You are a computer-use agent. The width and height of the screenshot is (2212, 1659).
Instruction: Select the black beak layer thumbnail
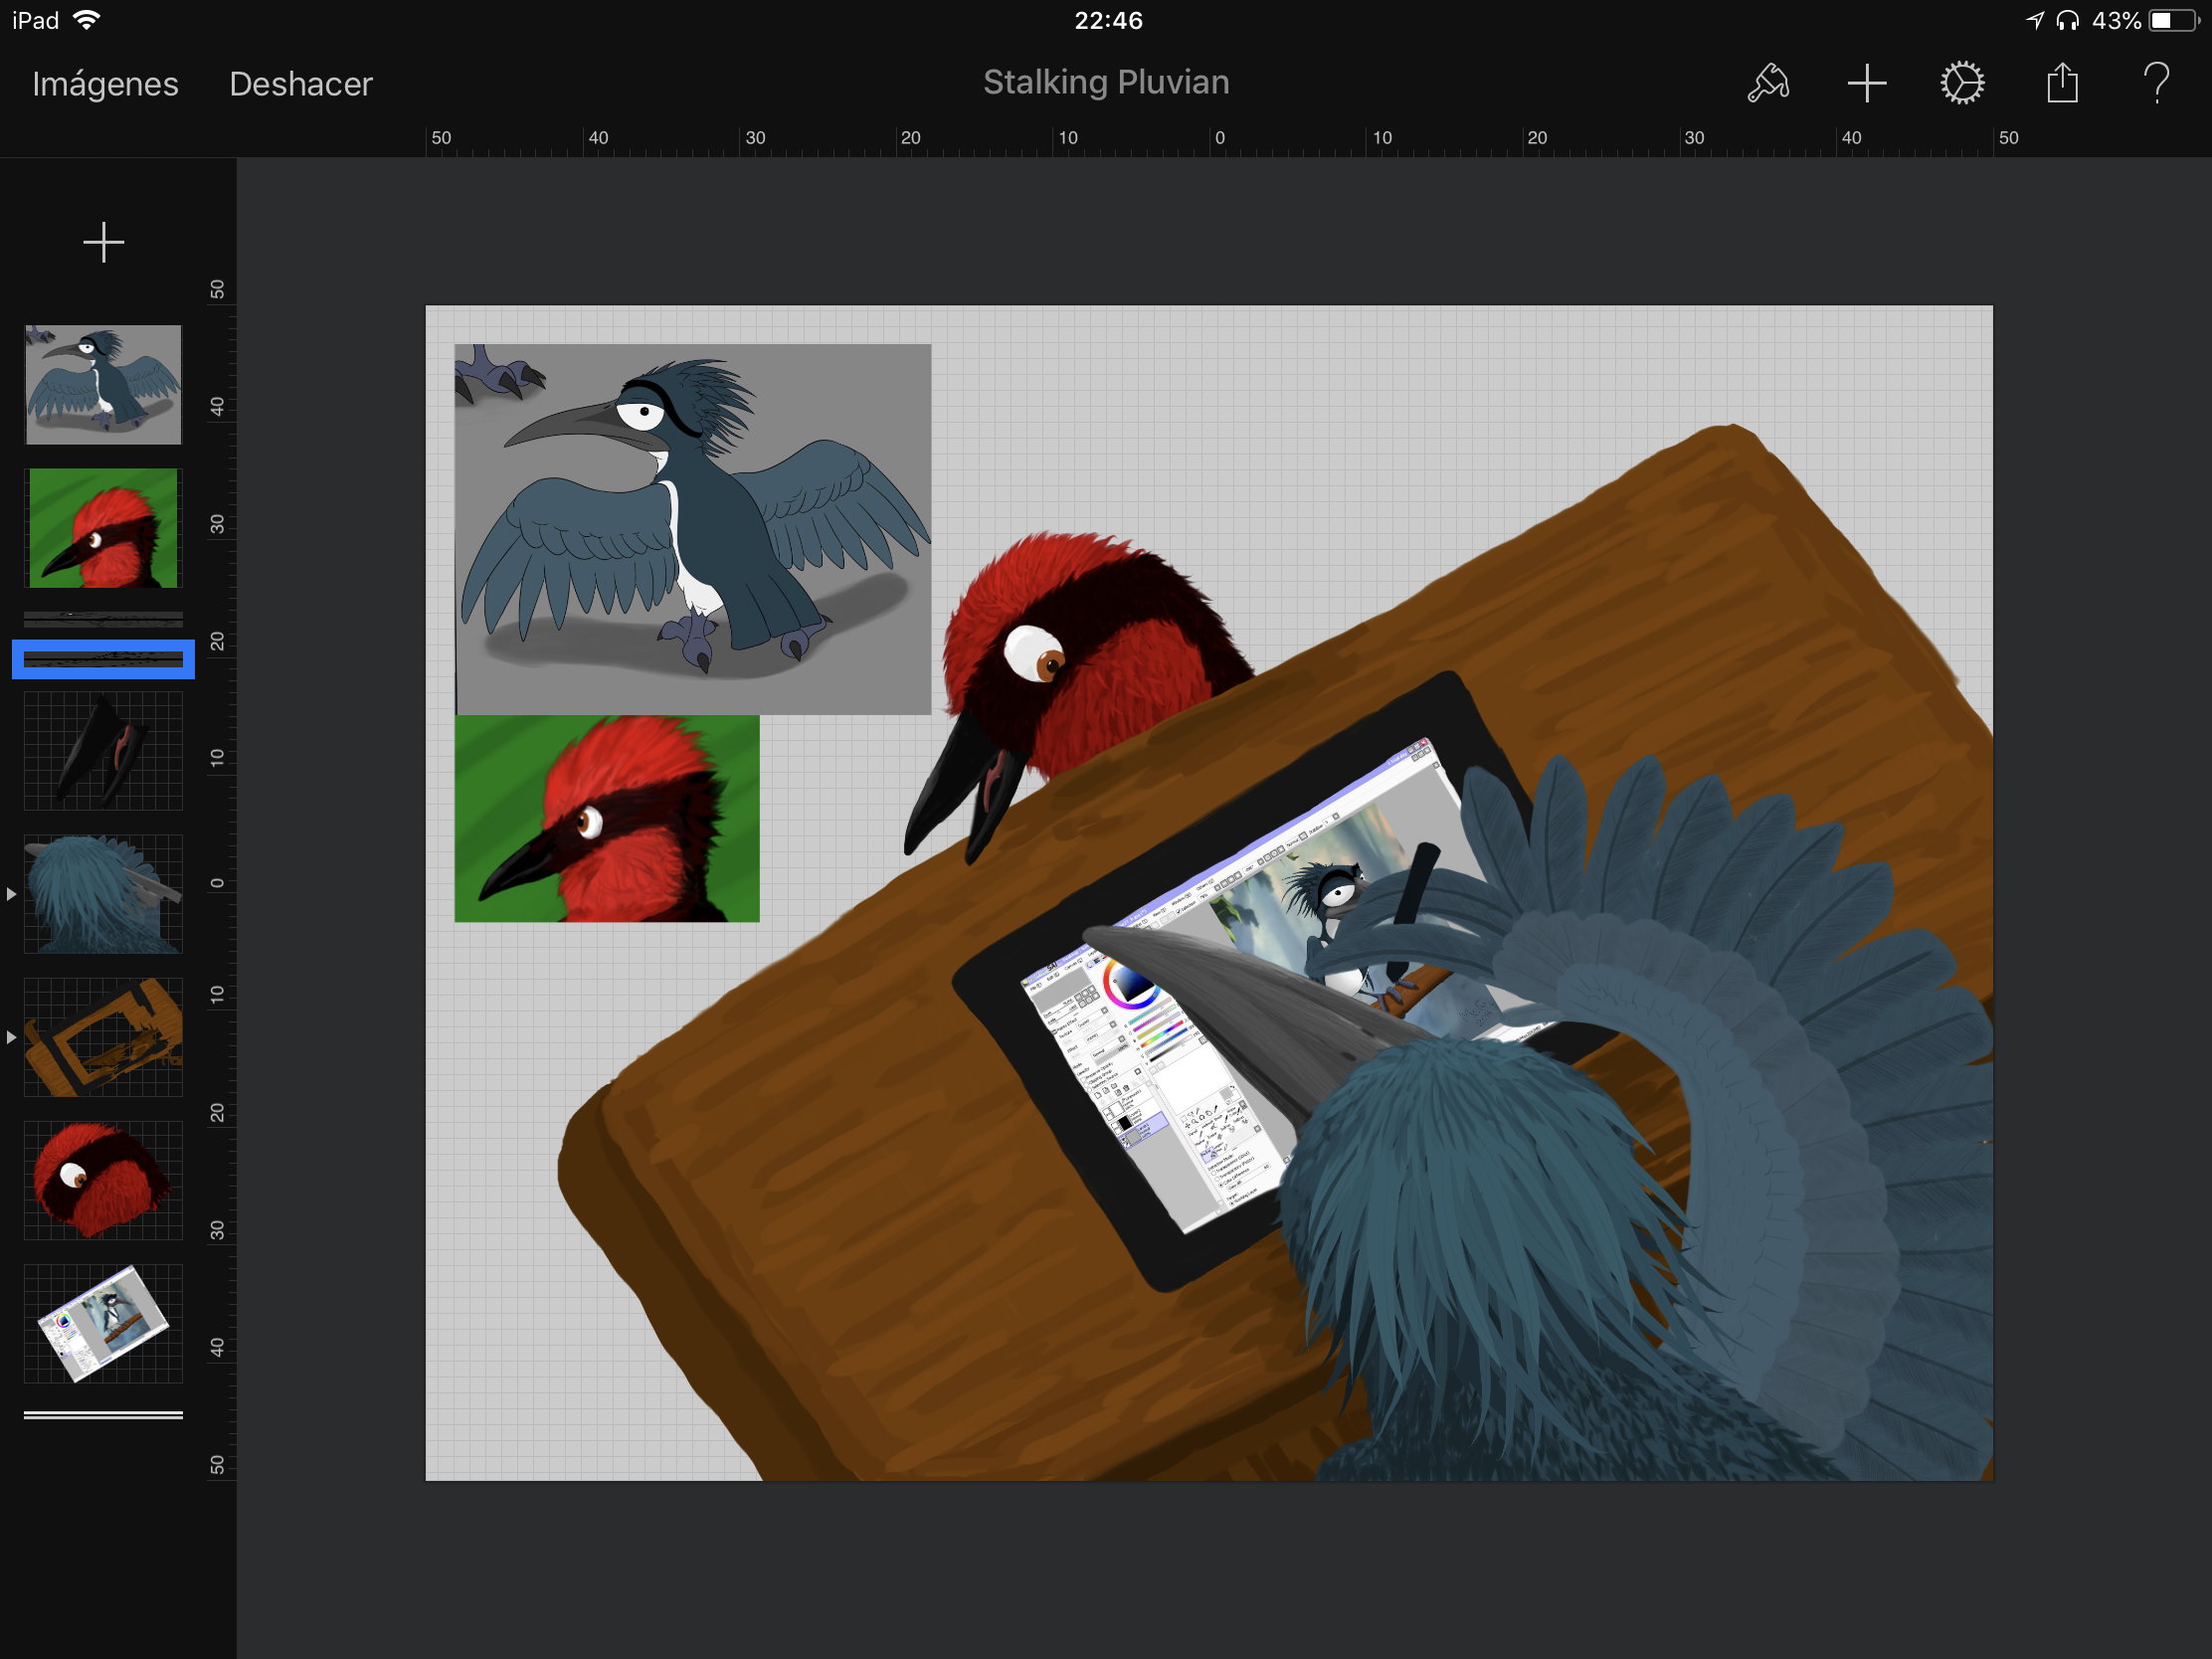point(103,751)
